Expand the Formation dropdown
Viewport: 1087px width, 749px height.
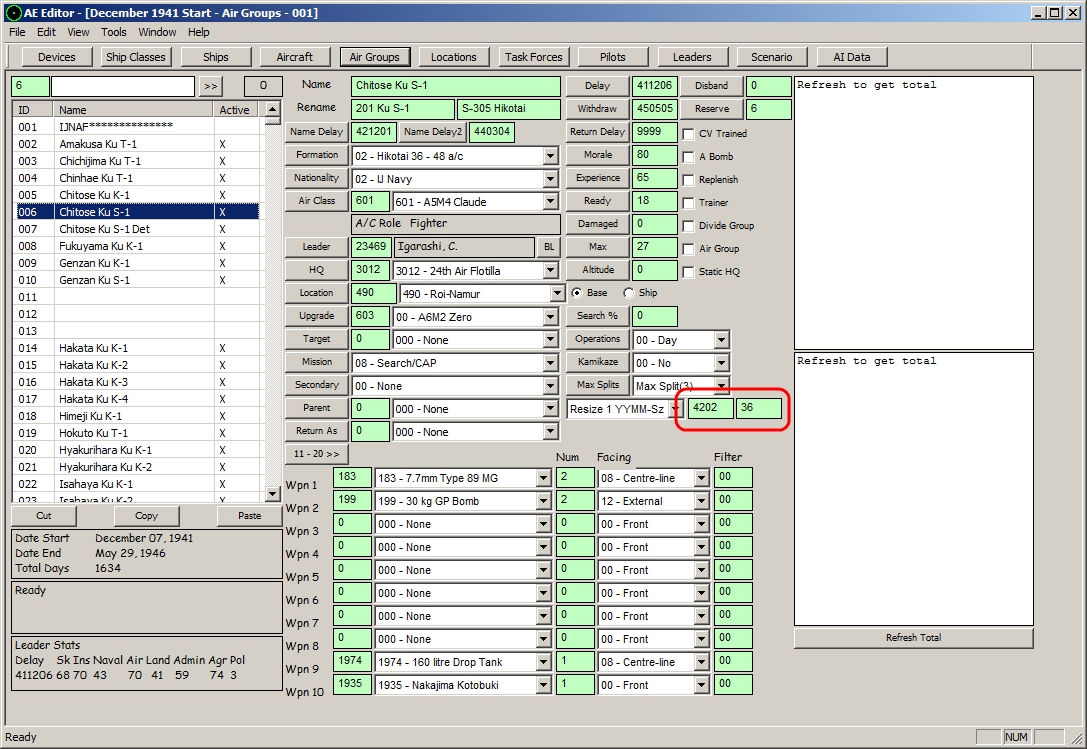pos(550,156)
